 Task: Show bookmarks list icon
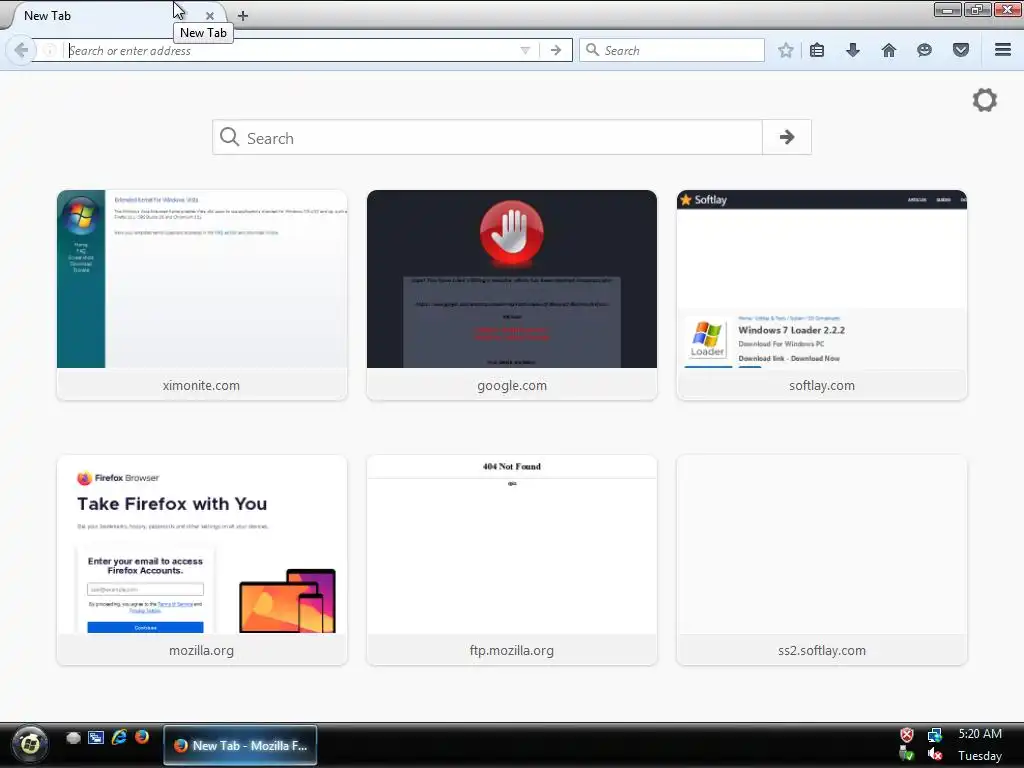coord(817,50)
